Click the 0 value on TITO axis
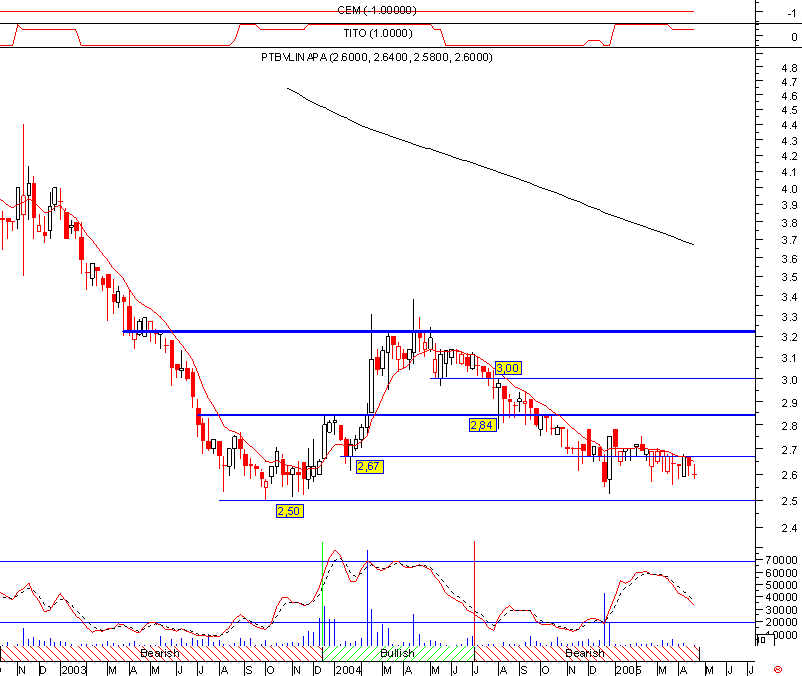 point(794,37)
